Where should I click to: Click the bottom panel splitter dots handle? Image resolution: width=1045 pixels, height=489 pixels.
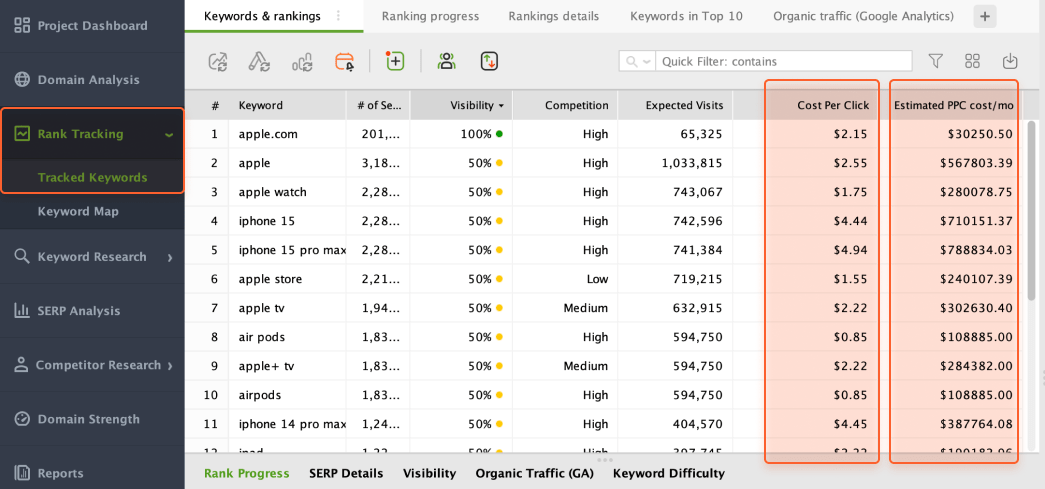(x=604, y=460)
